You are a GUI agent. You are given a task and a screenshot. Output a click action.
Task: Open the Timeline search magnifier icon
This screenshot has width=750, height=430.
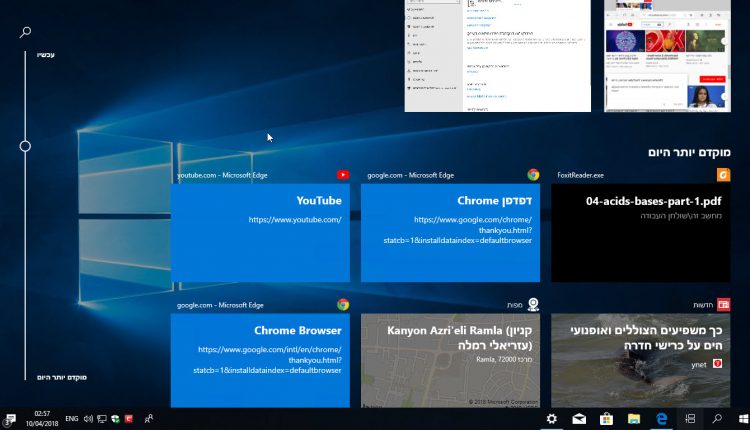tap(25, 32)
